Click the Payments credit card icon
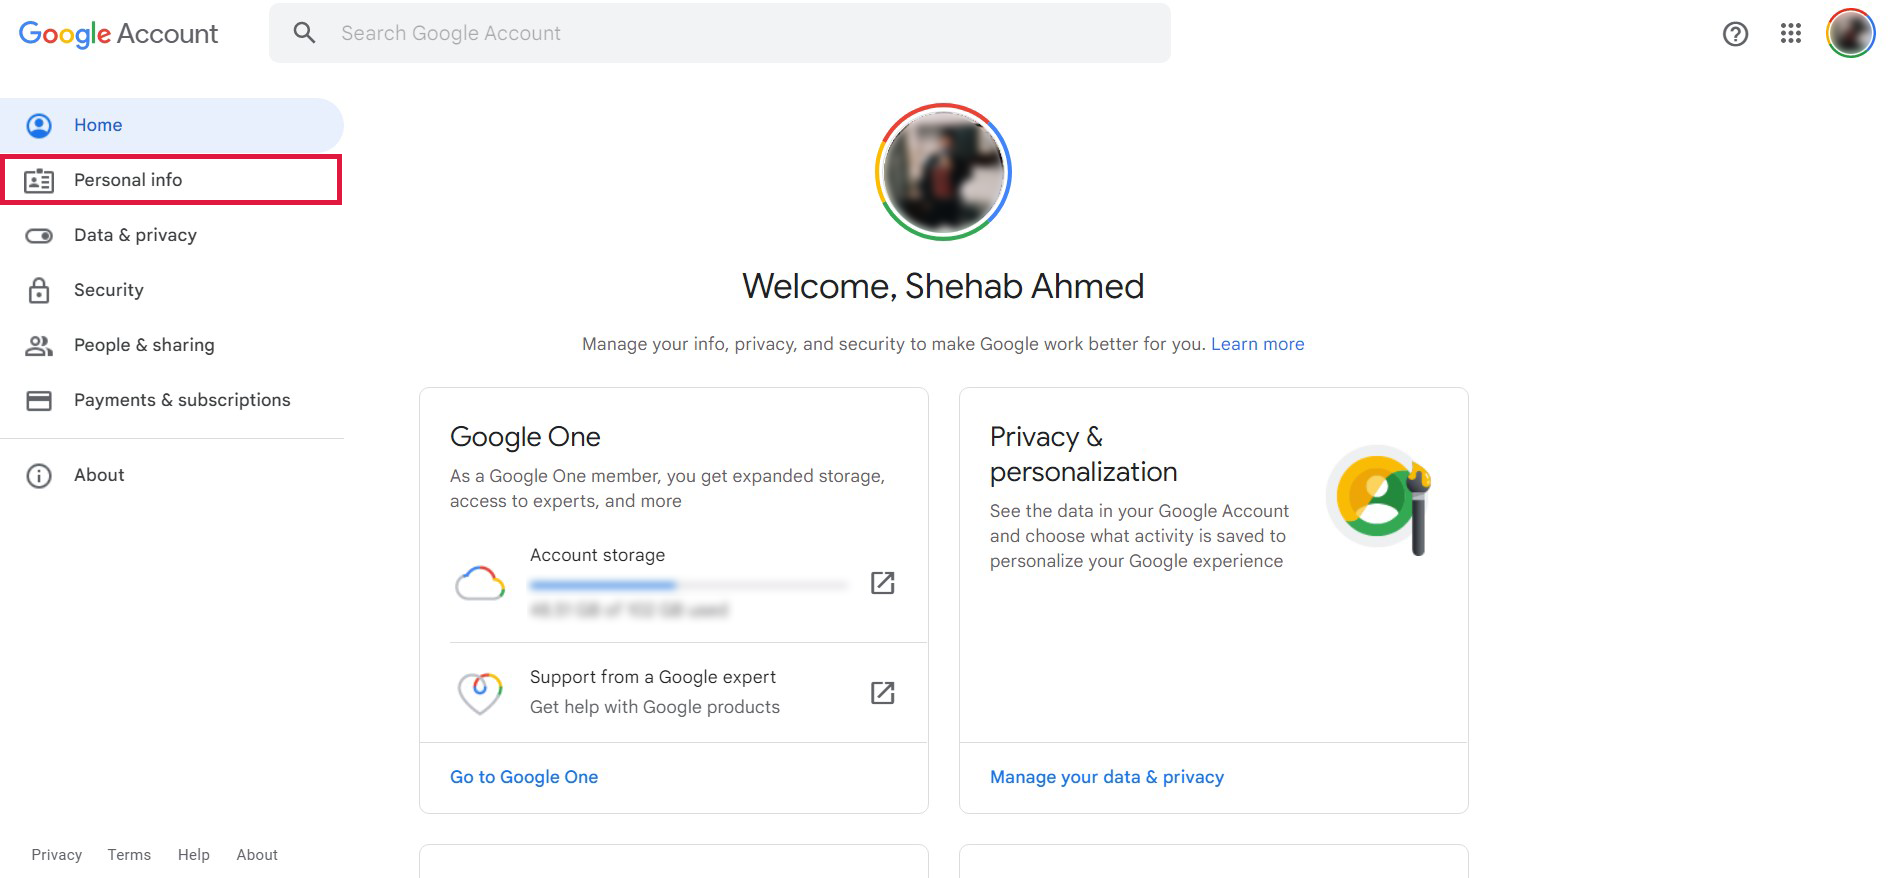The width and height of the screenshot is (1892, 878). point(39,401)
